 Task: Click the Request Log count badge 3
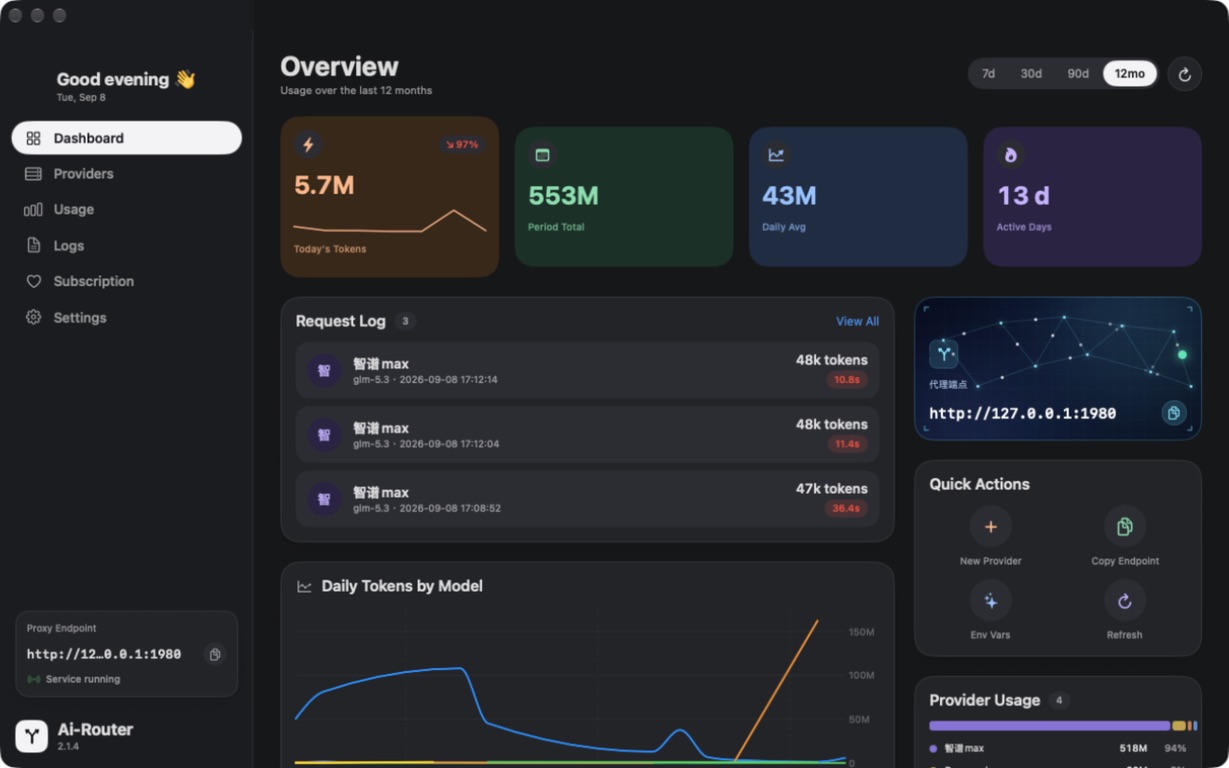[405, 321]
